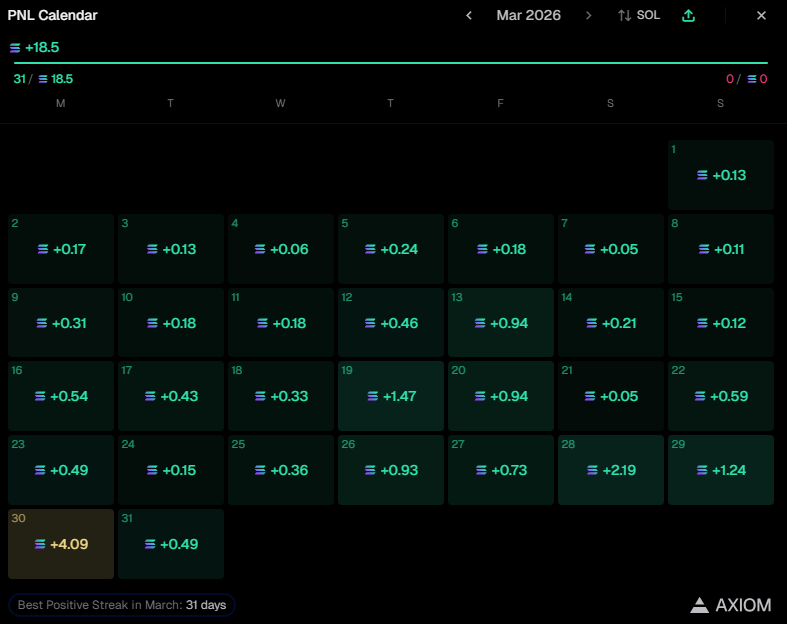Select day 18 cell with +0.33
Image resolution: width=787 pixels, height=624 pixels.
coord(281,396)
